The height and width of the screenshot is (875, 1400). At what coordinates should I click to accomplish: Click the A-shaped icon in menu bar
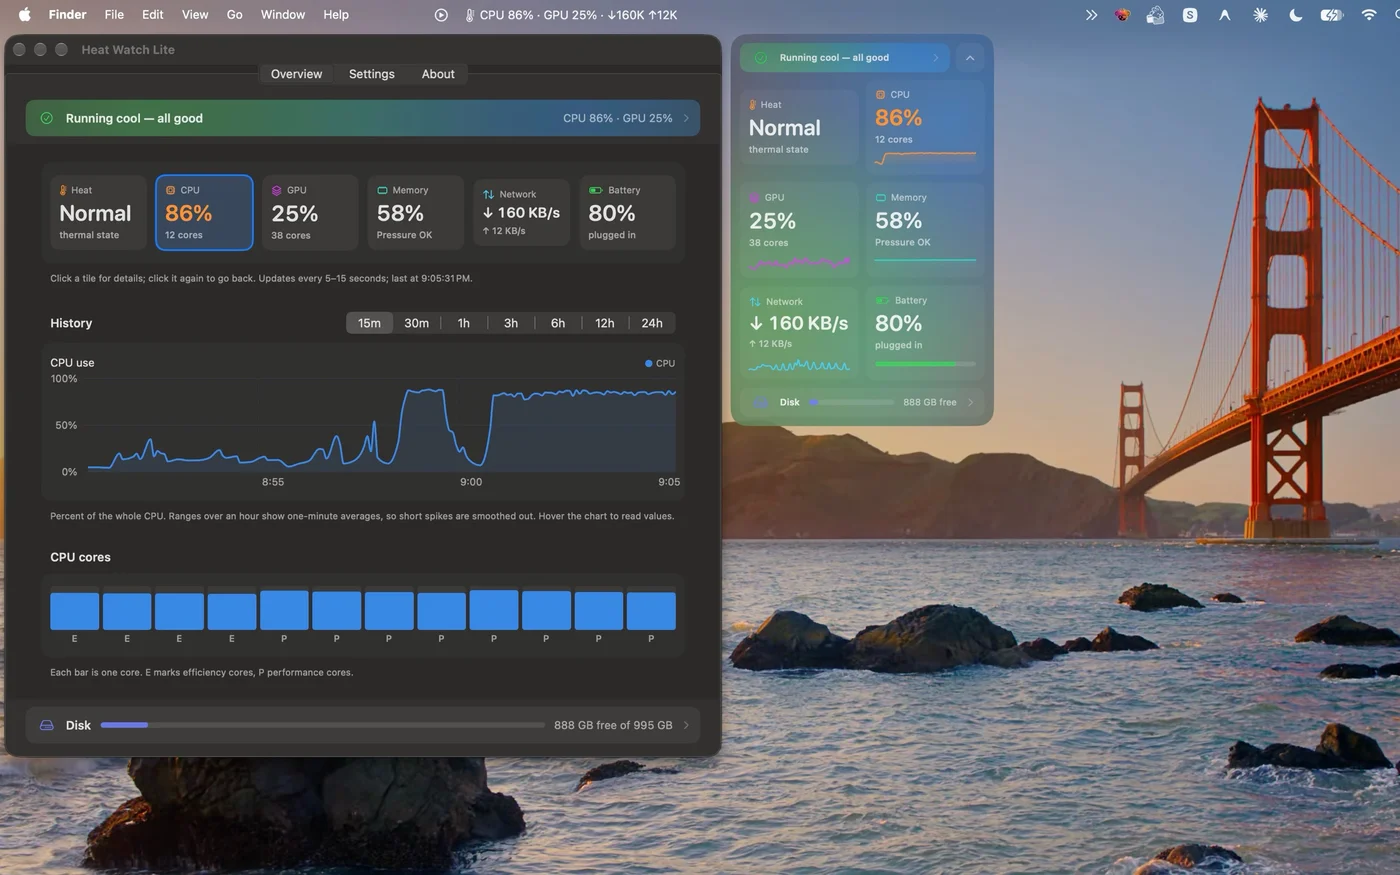[x=1224, y=15]
